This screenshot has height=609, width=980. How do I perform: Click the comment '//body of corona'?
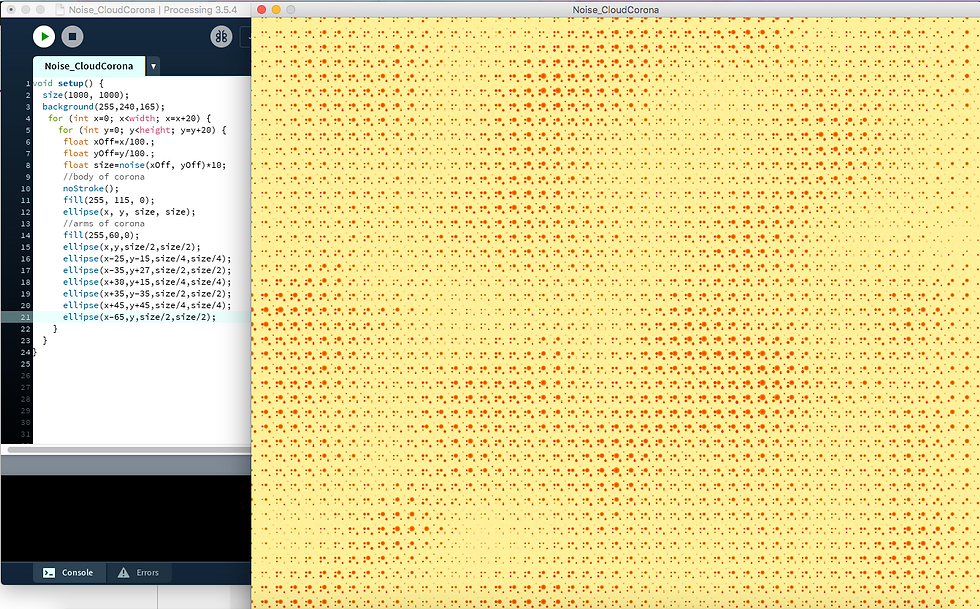pyautogui.click(x=104, y=177)
